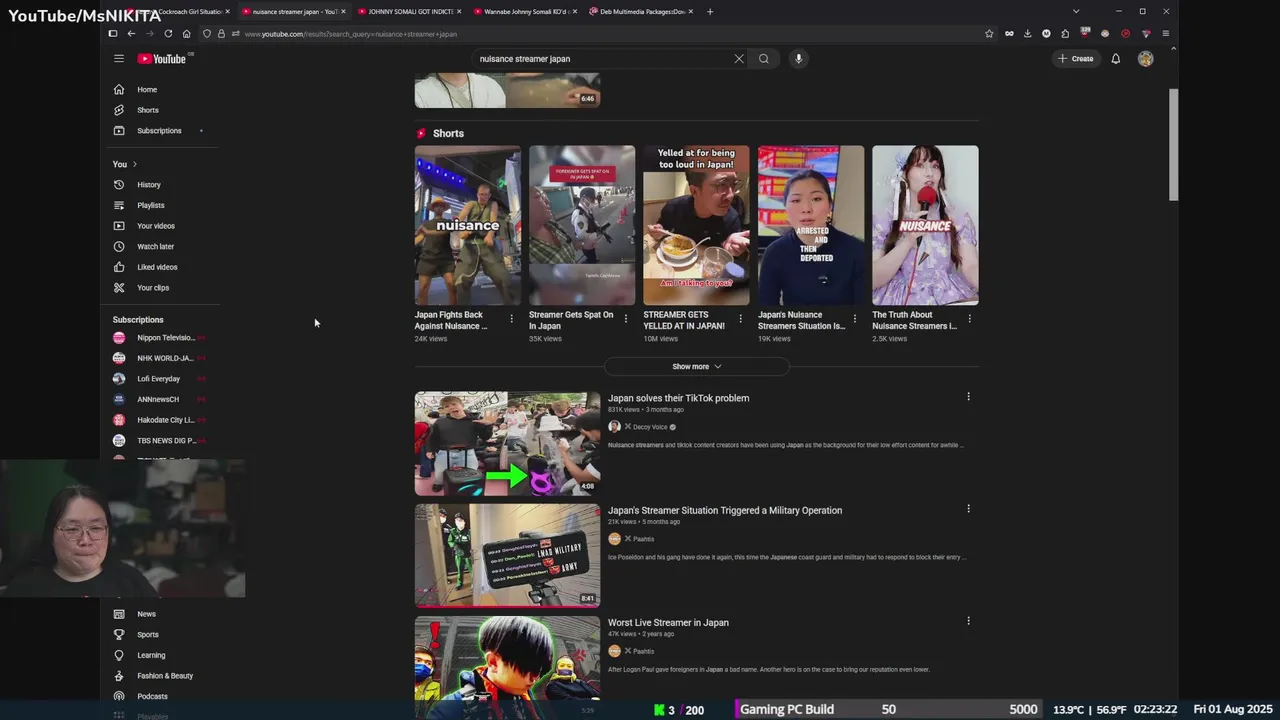Open Subscriptions in the sidebar
Viewport: 1280px width, 720px height.
[160, 131]
